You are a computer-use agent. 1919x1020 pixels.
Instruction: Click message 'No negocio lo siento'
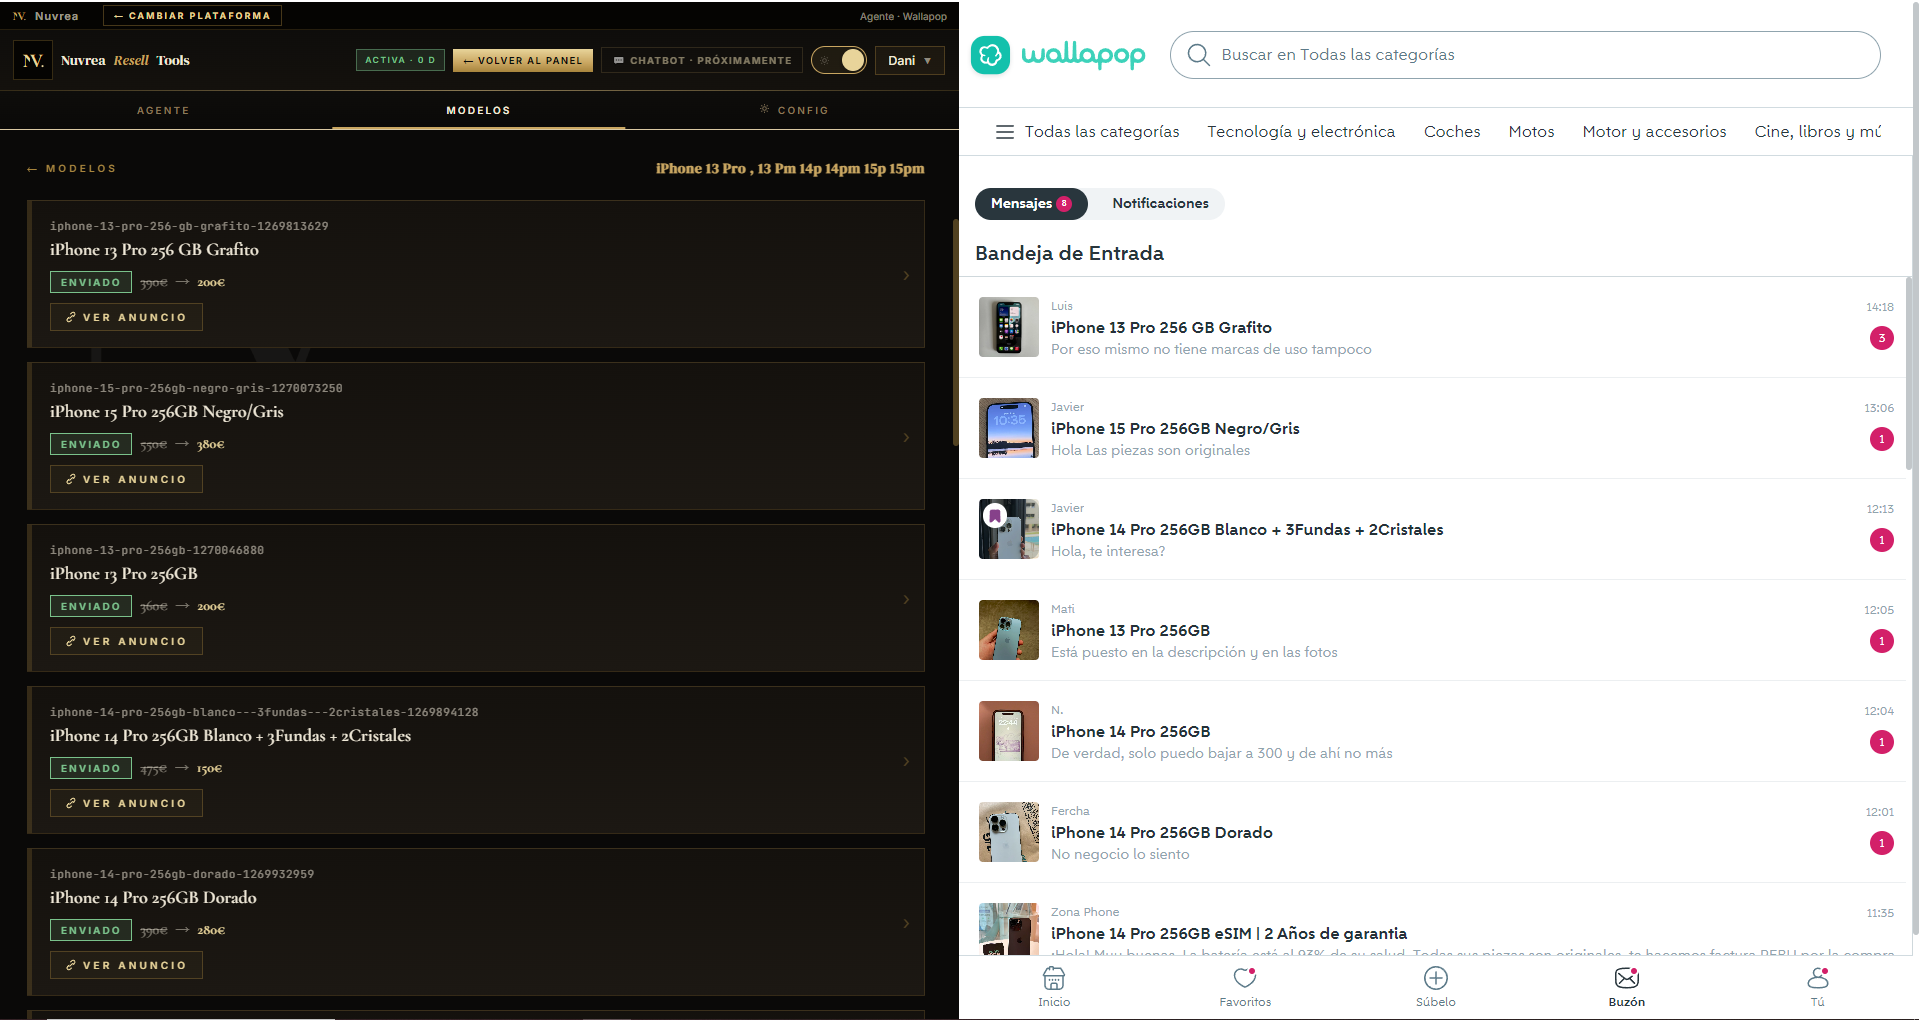[1120, 855]
